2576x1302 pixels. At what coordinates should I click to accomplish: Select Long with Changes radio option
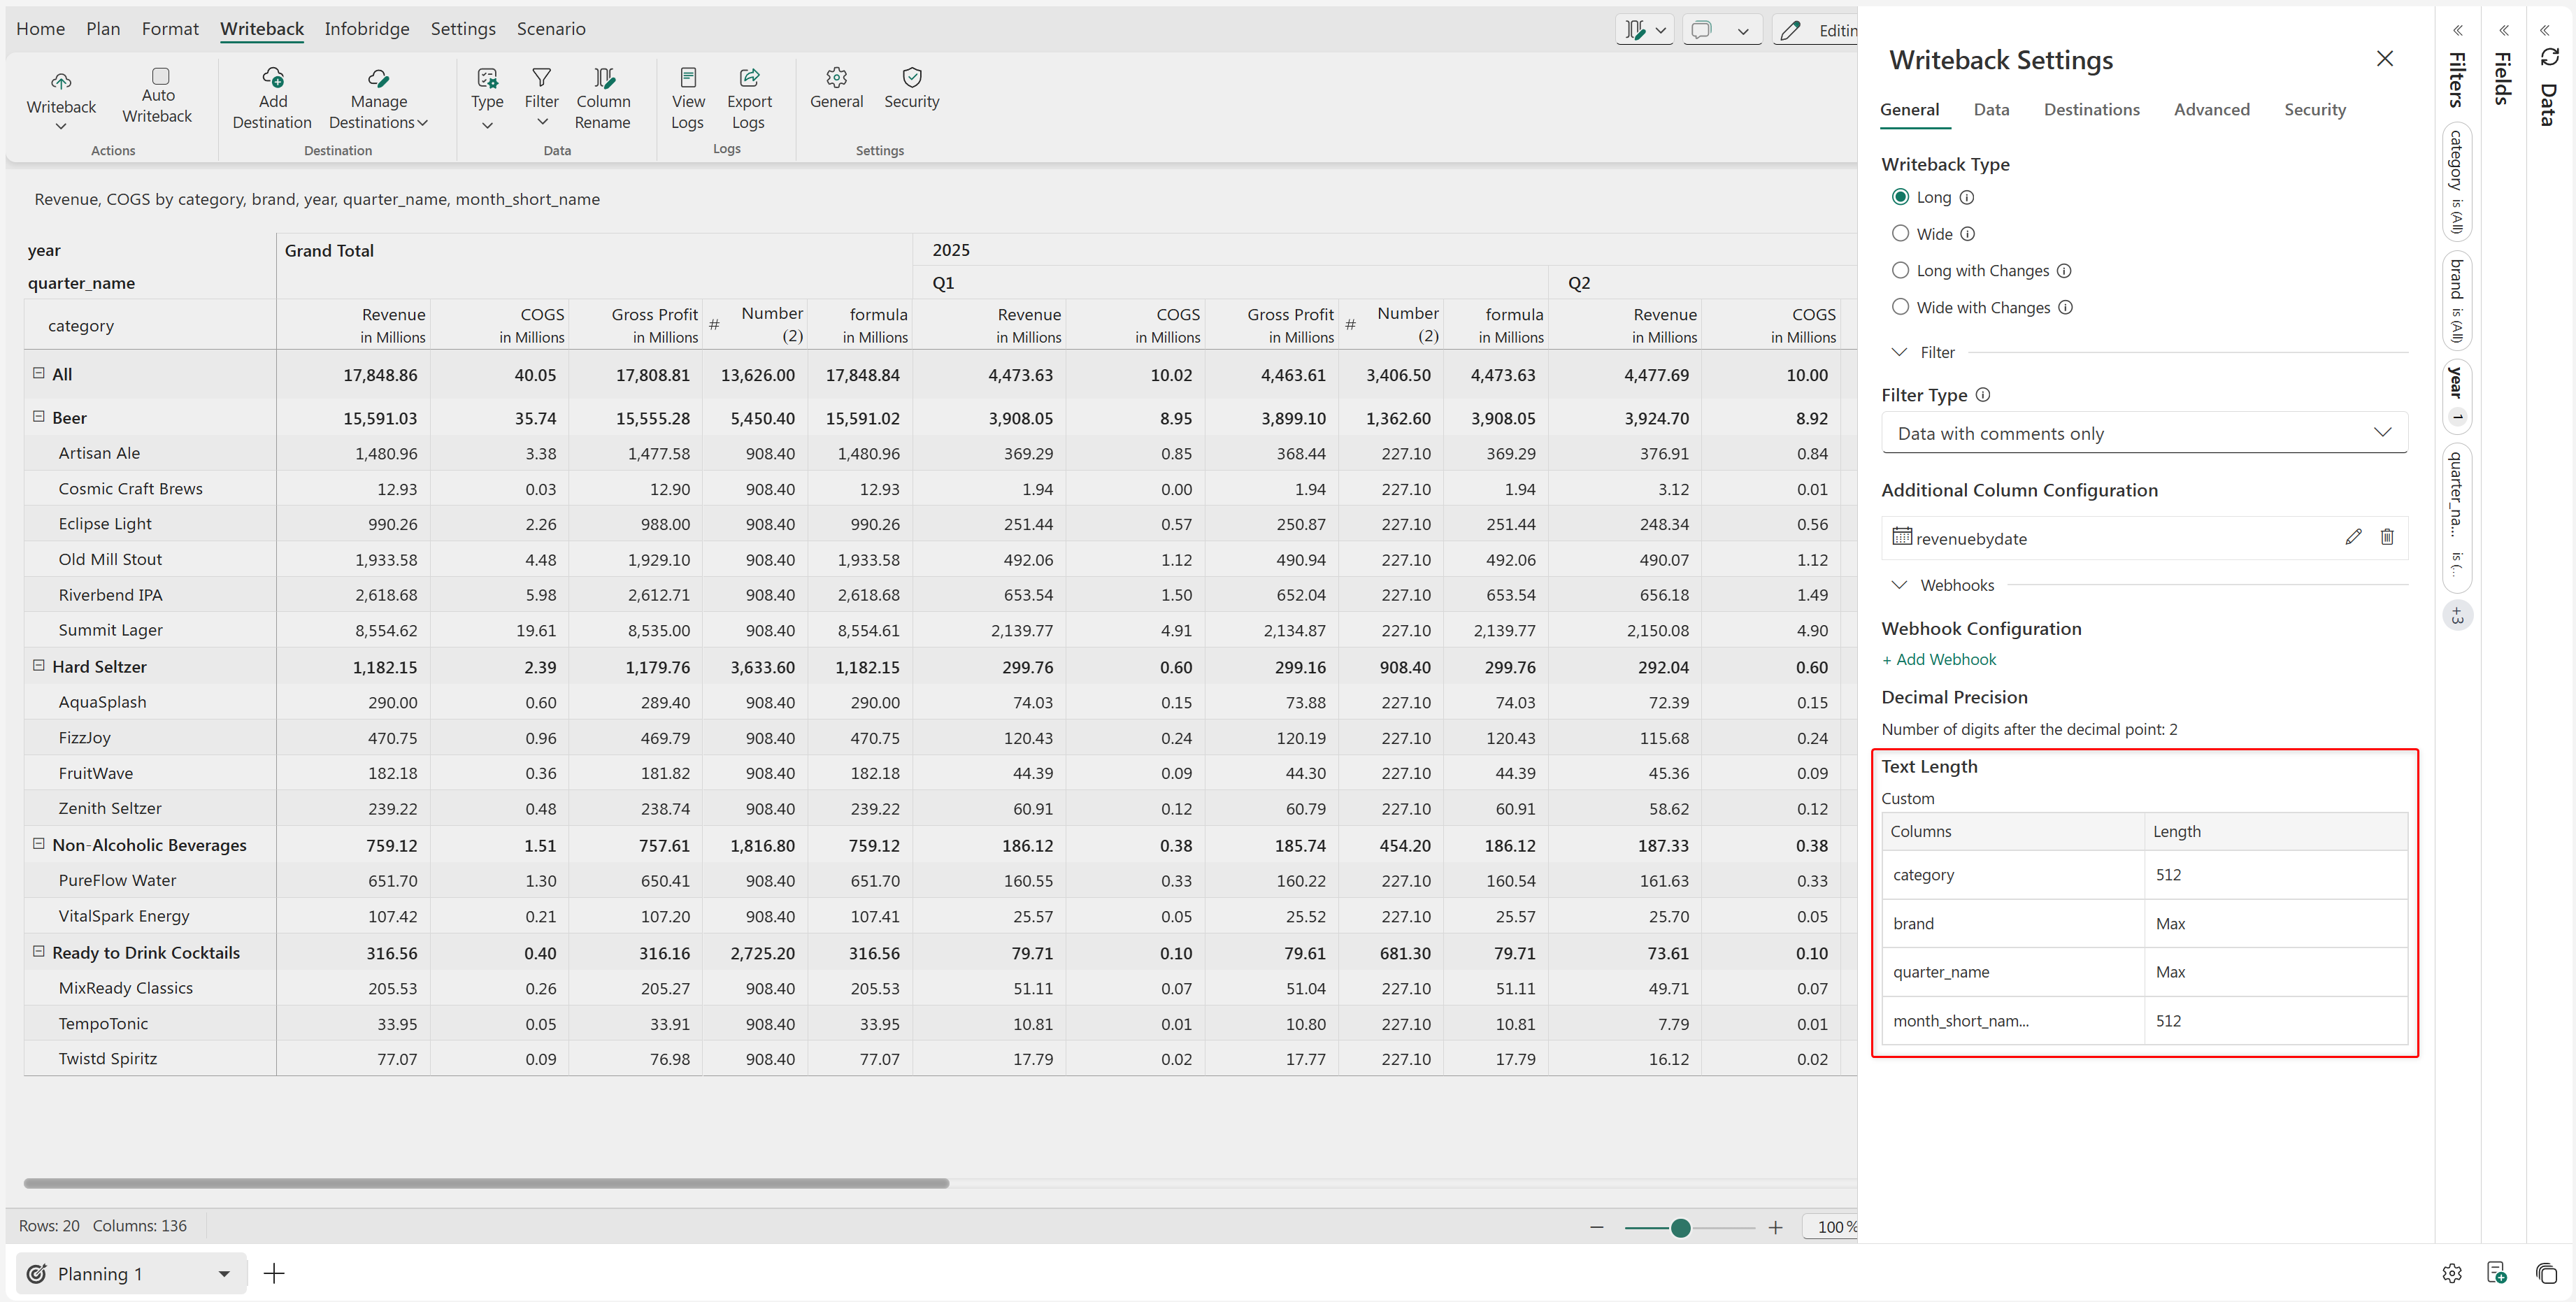[x=1900, y=270]
